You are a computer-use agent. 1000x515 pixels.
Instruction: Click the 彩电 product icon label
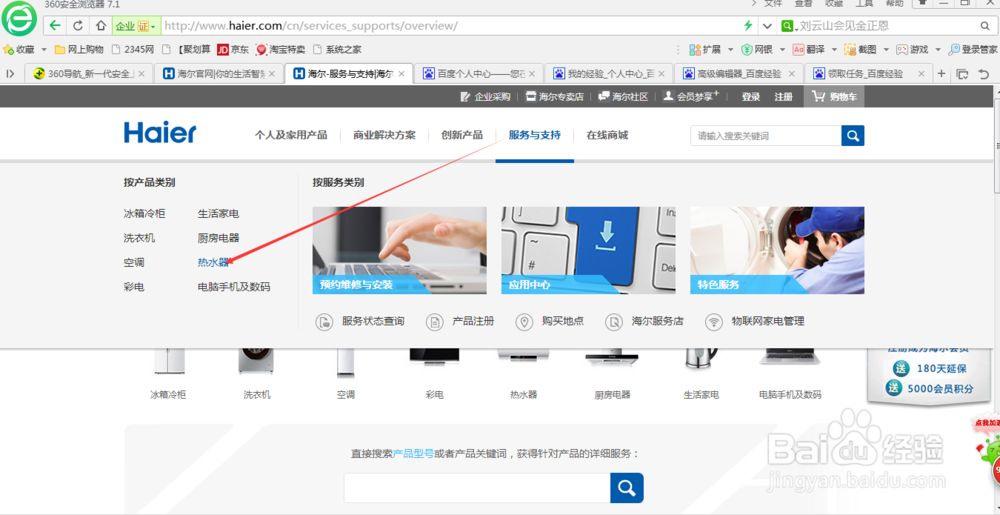(x=434, y=395)
